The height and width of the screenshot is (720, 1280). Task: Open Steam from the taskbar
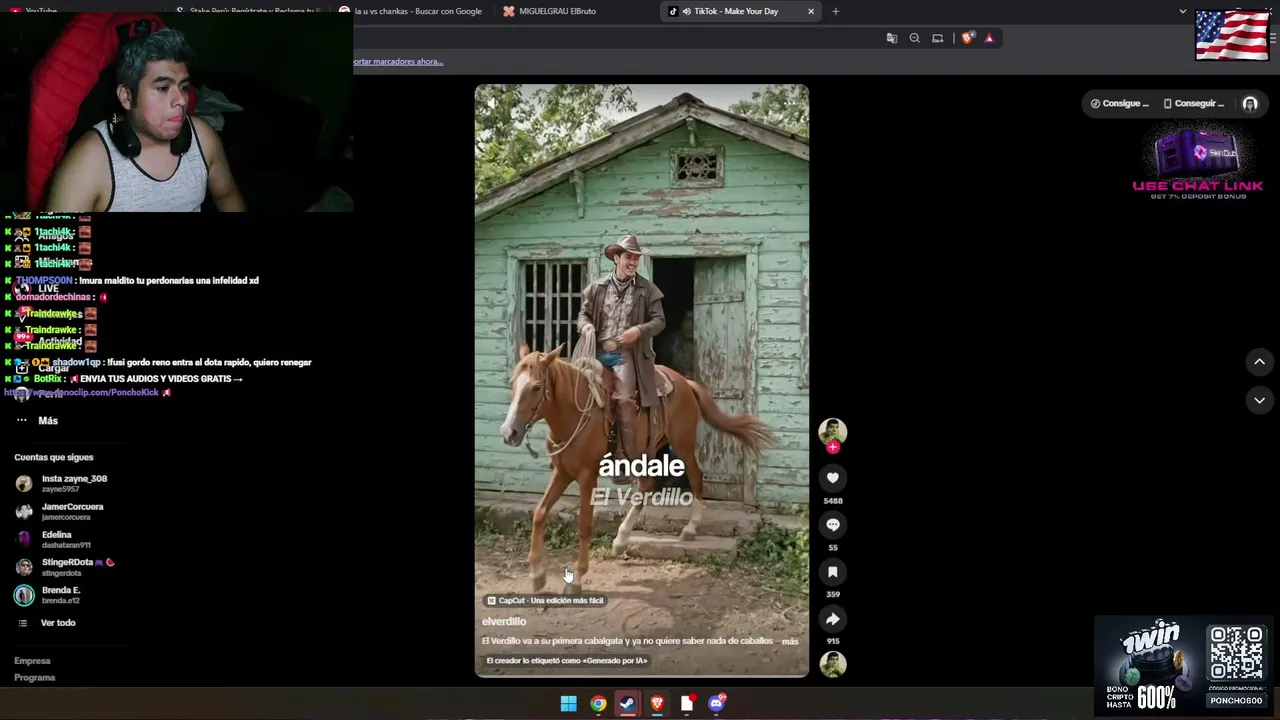[627, 704]
